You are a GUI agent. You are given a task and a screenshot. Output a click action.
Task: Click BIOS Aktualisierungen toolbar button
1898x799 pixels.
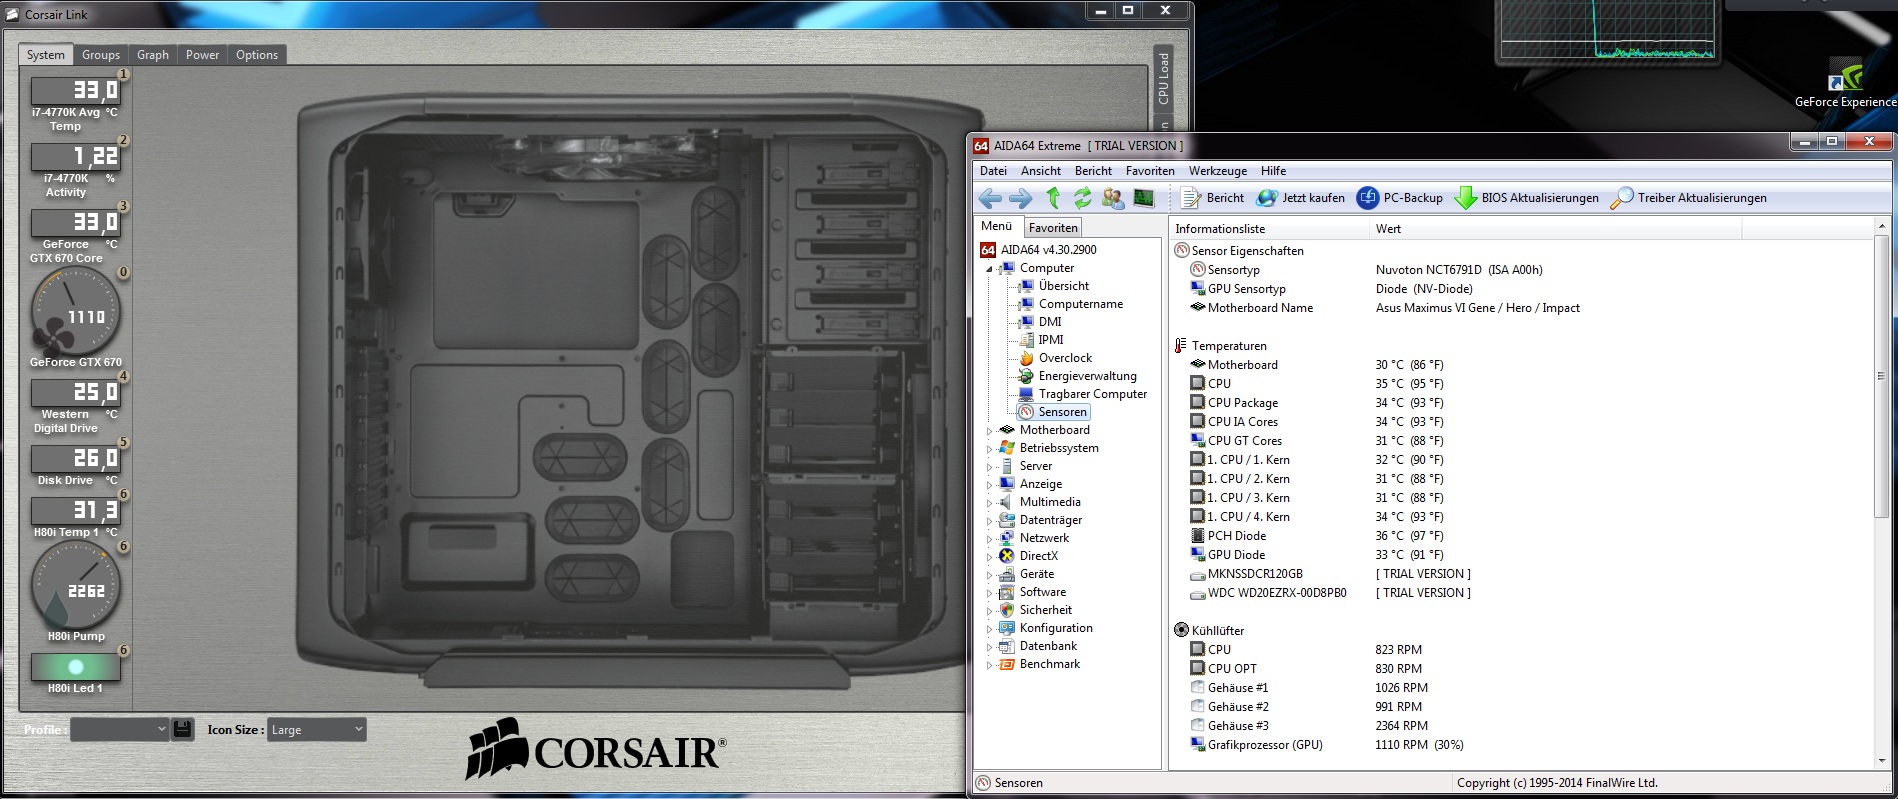coord(1527,198)
